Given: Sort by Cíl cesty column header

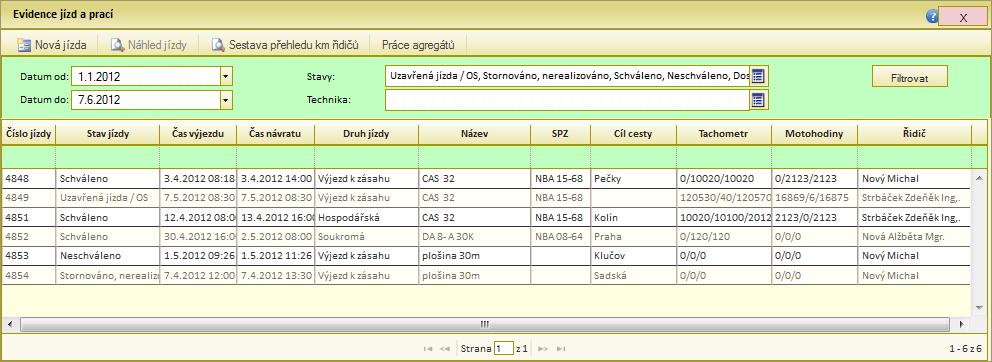Looking at the screenshot, I should 633,134.
